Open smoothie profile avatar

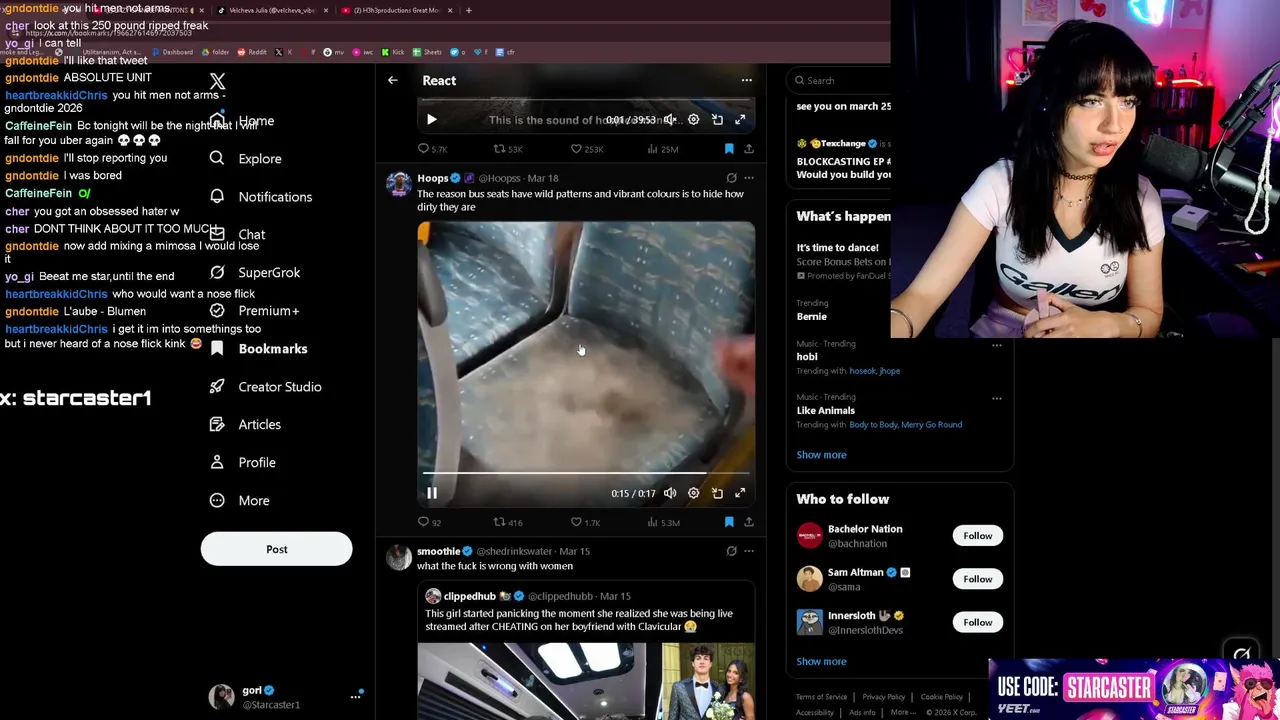pyautogui.click(x=399, y=558)
